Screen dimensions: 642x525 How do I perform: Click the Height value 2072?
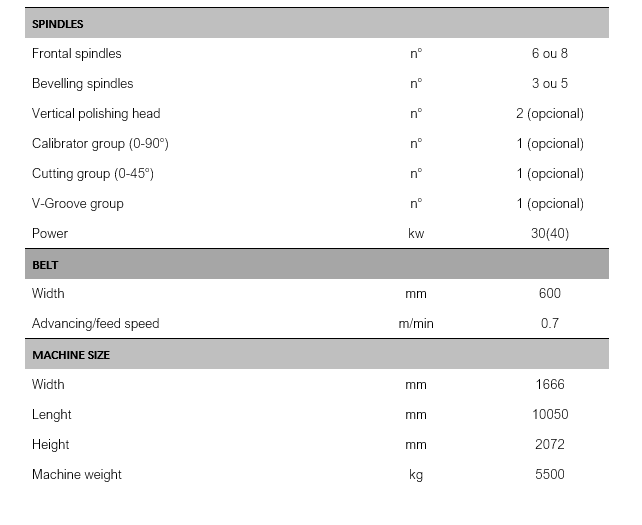tap(550, 445)
